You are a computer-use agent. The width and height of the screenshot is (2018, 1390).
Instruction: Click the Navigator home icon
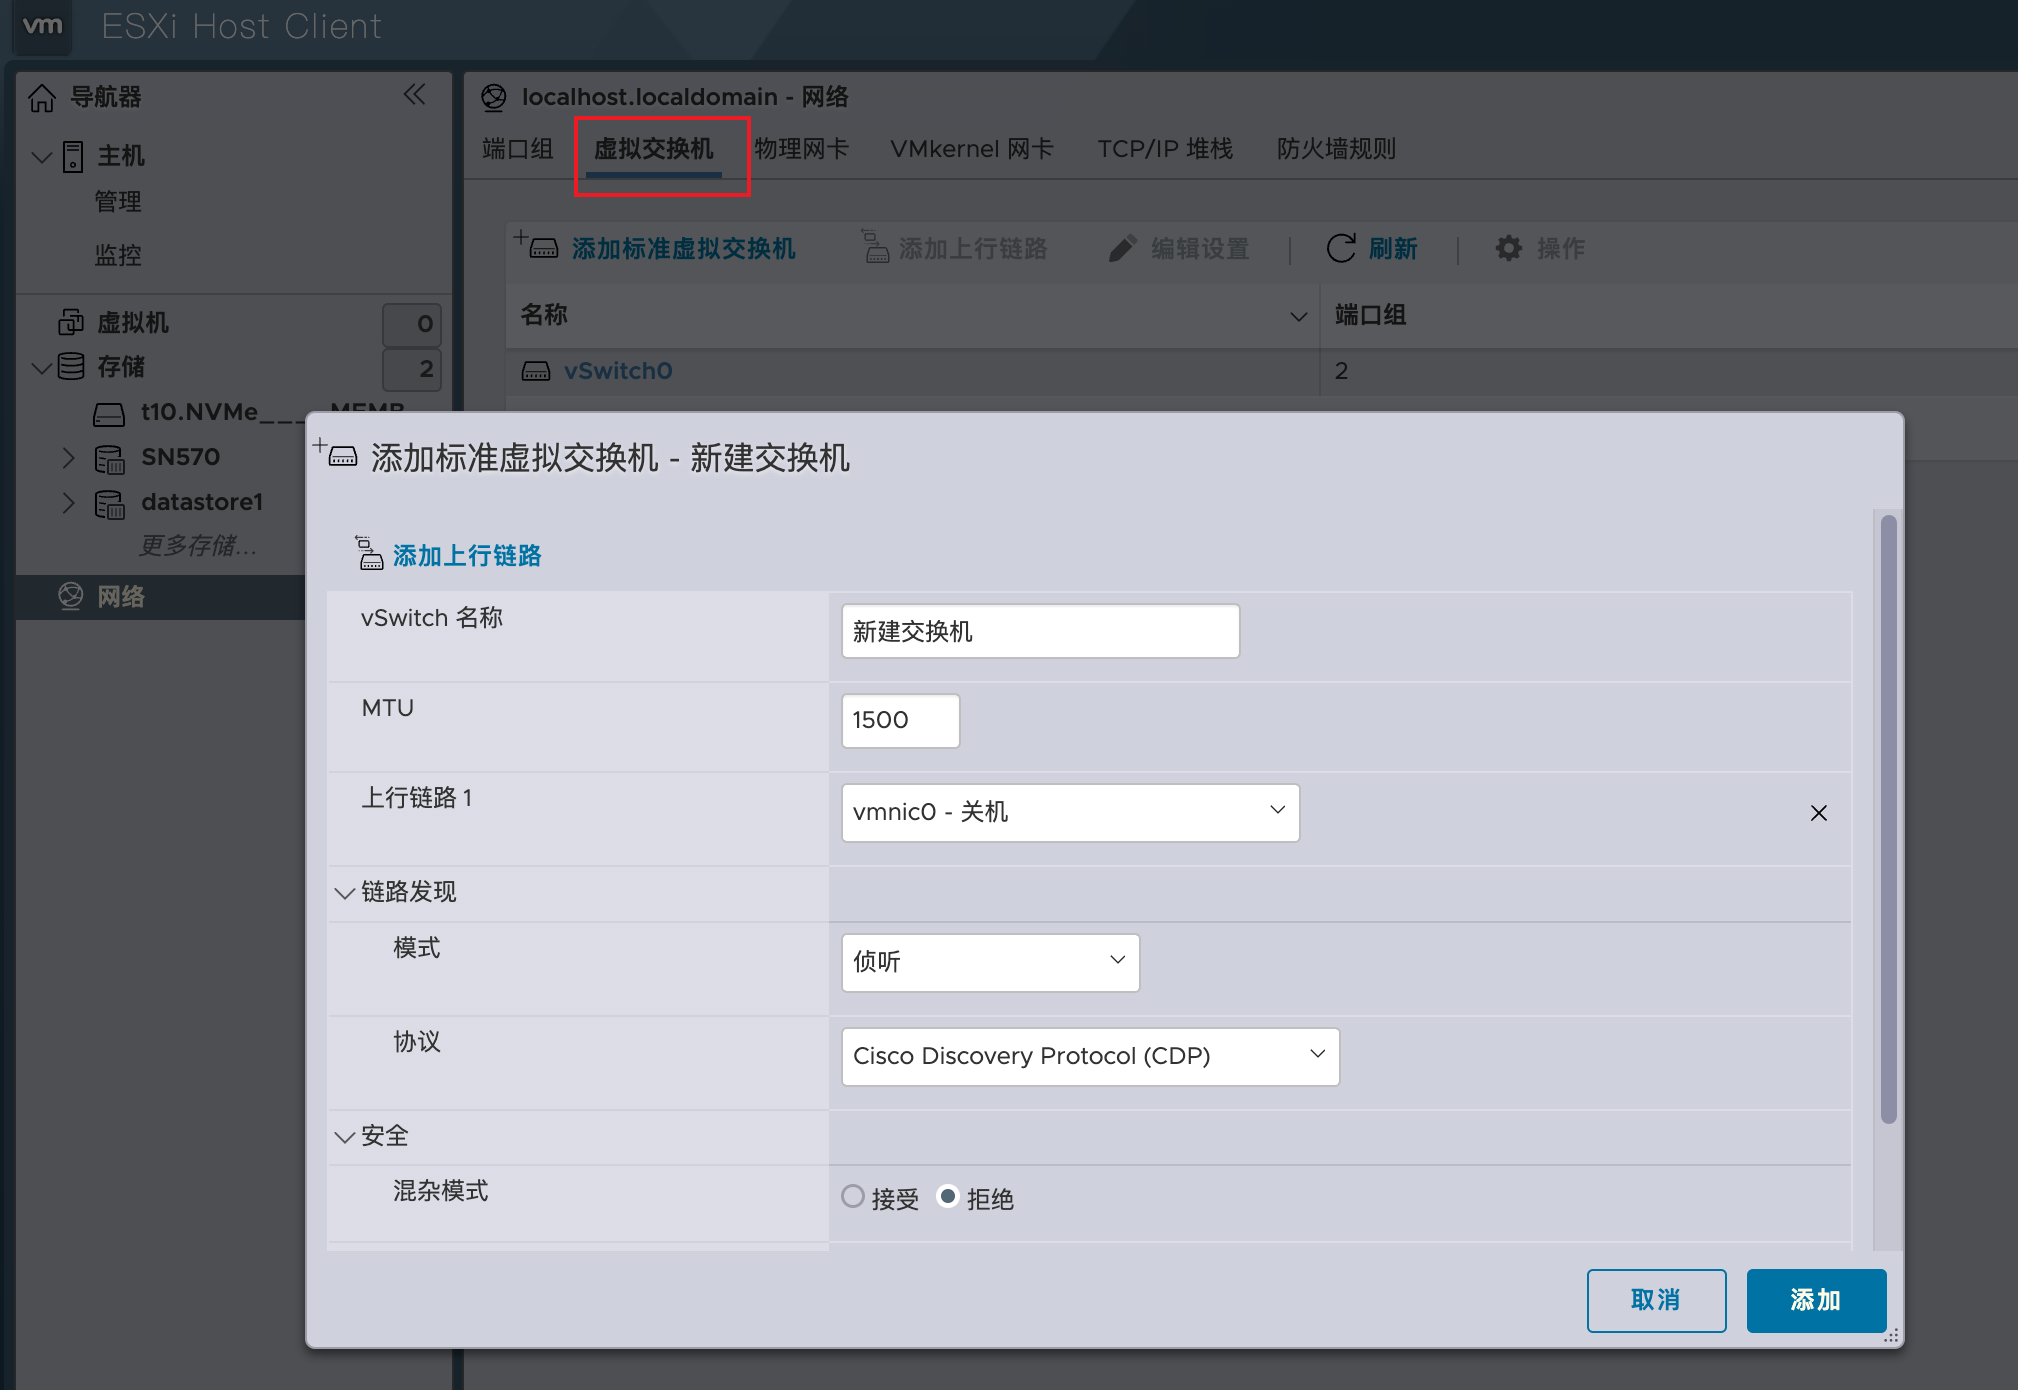[x=42, y=98]
